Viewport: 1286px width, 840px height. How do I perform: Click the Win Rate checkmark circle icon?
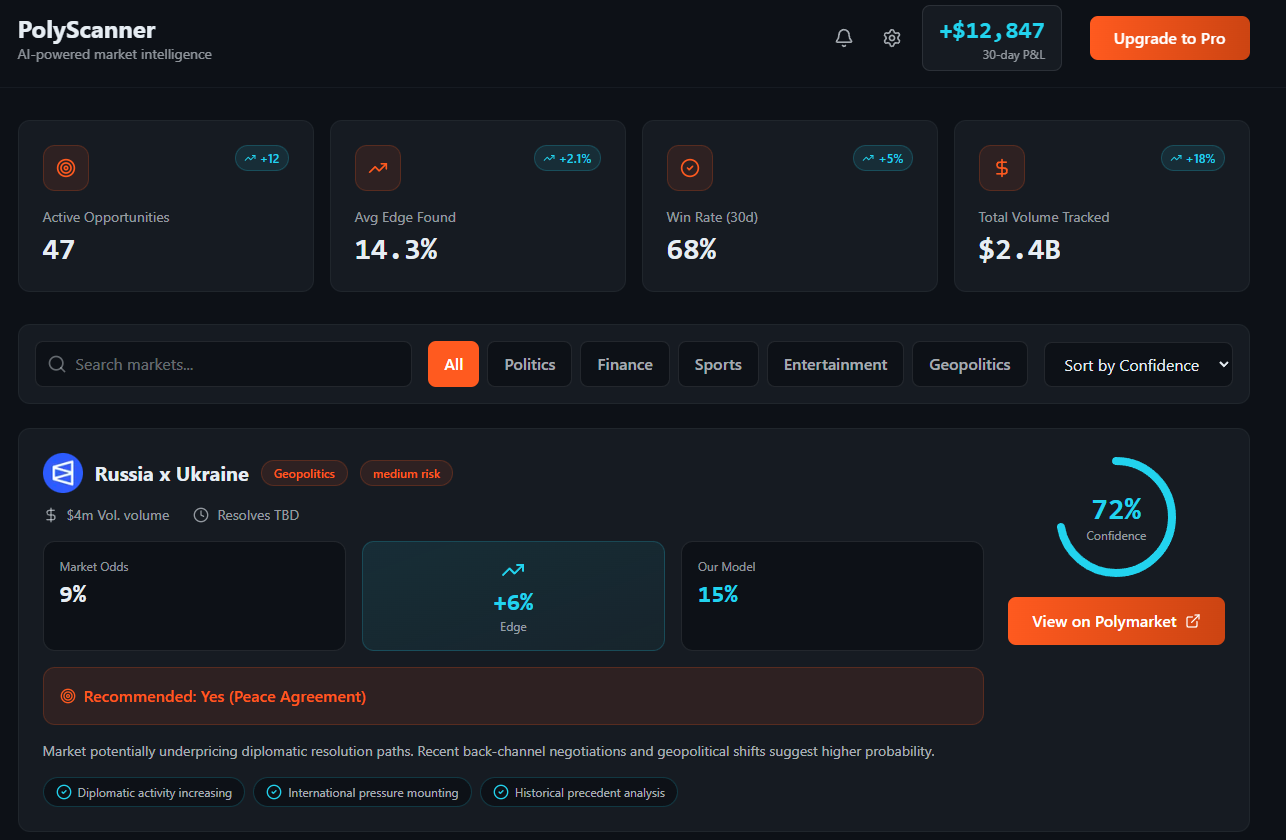click(690, 168)
